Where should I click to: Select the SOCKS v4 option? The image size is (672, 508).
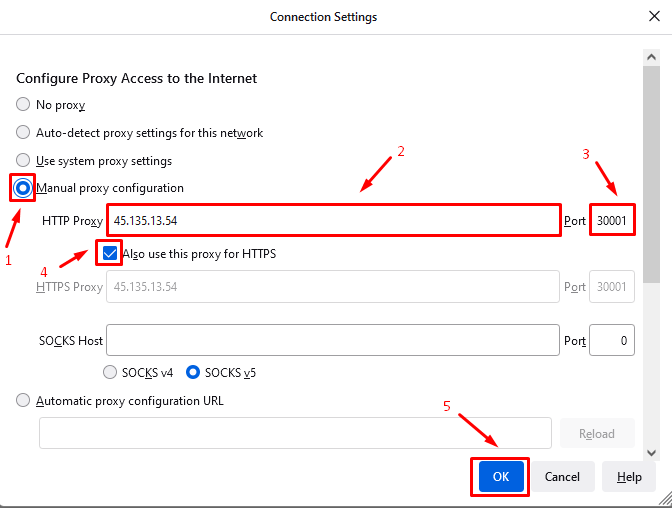[110, 372]
